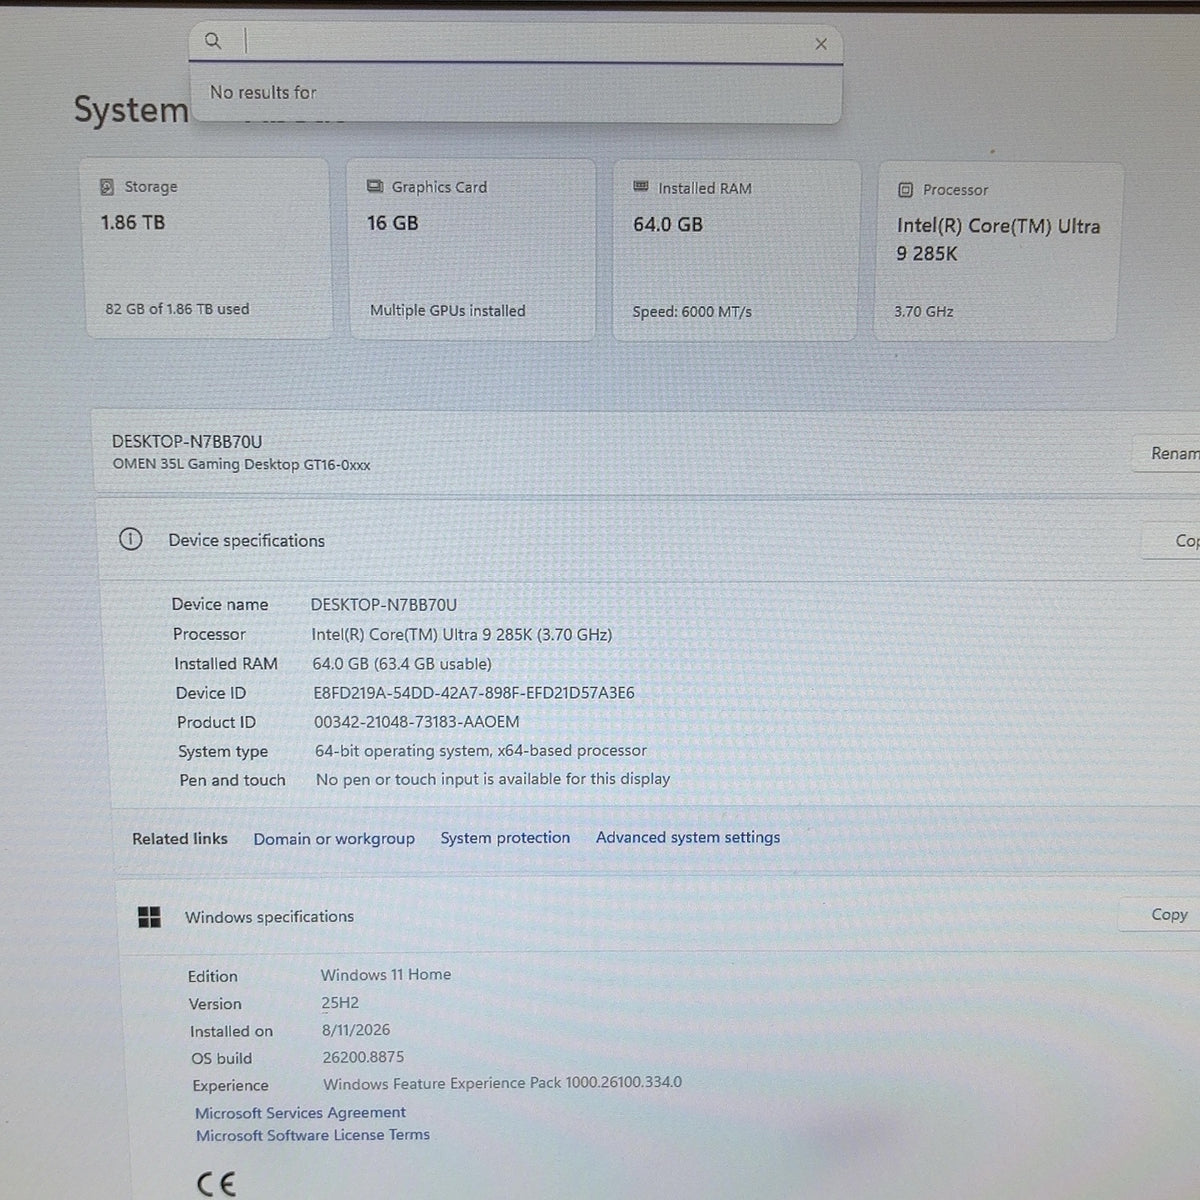
Task: Click the Graphics Card icon
Action: 375,187
